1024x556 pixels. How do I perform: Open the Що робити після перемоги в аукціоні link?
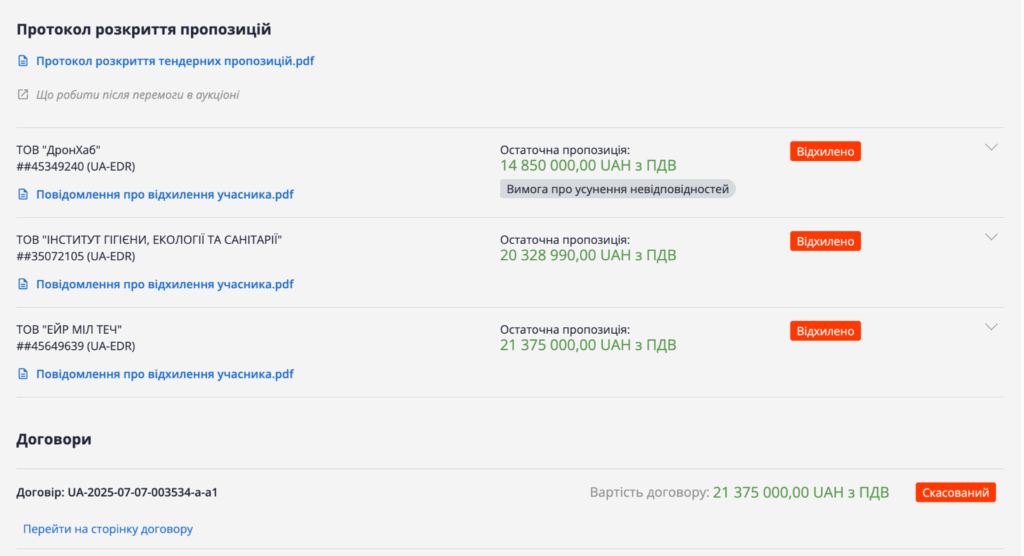tap(137, 95)
